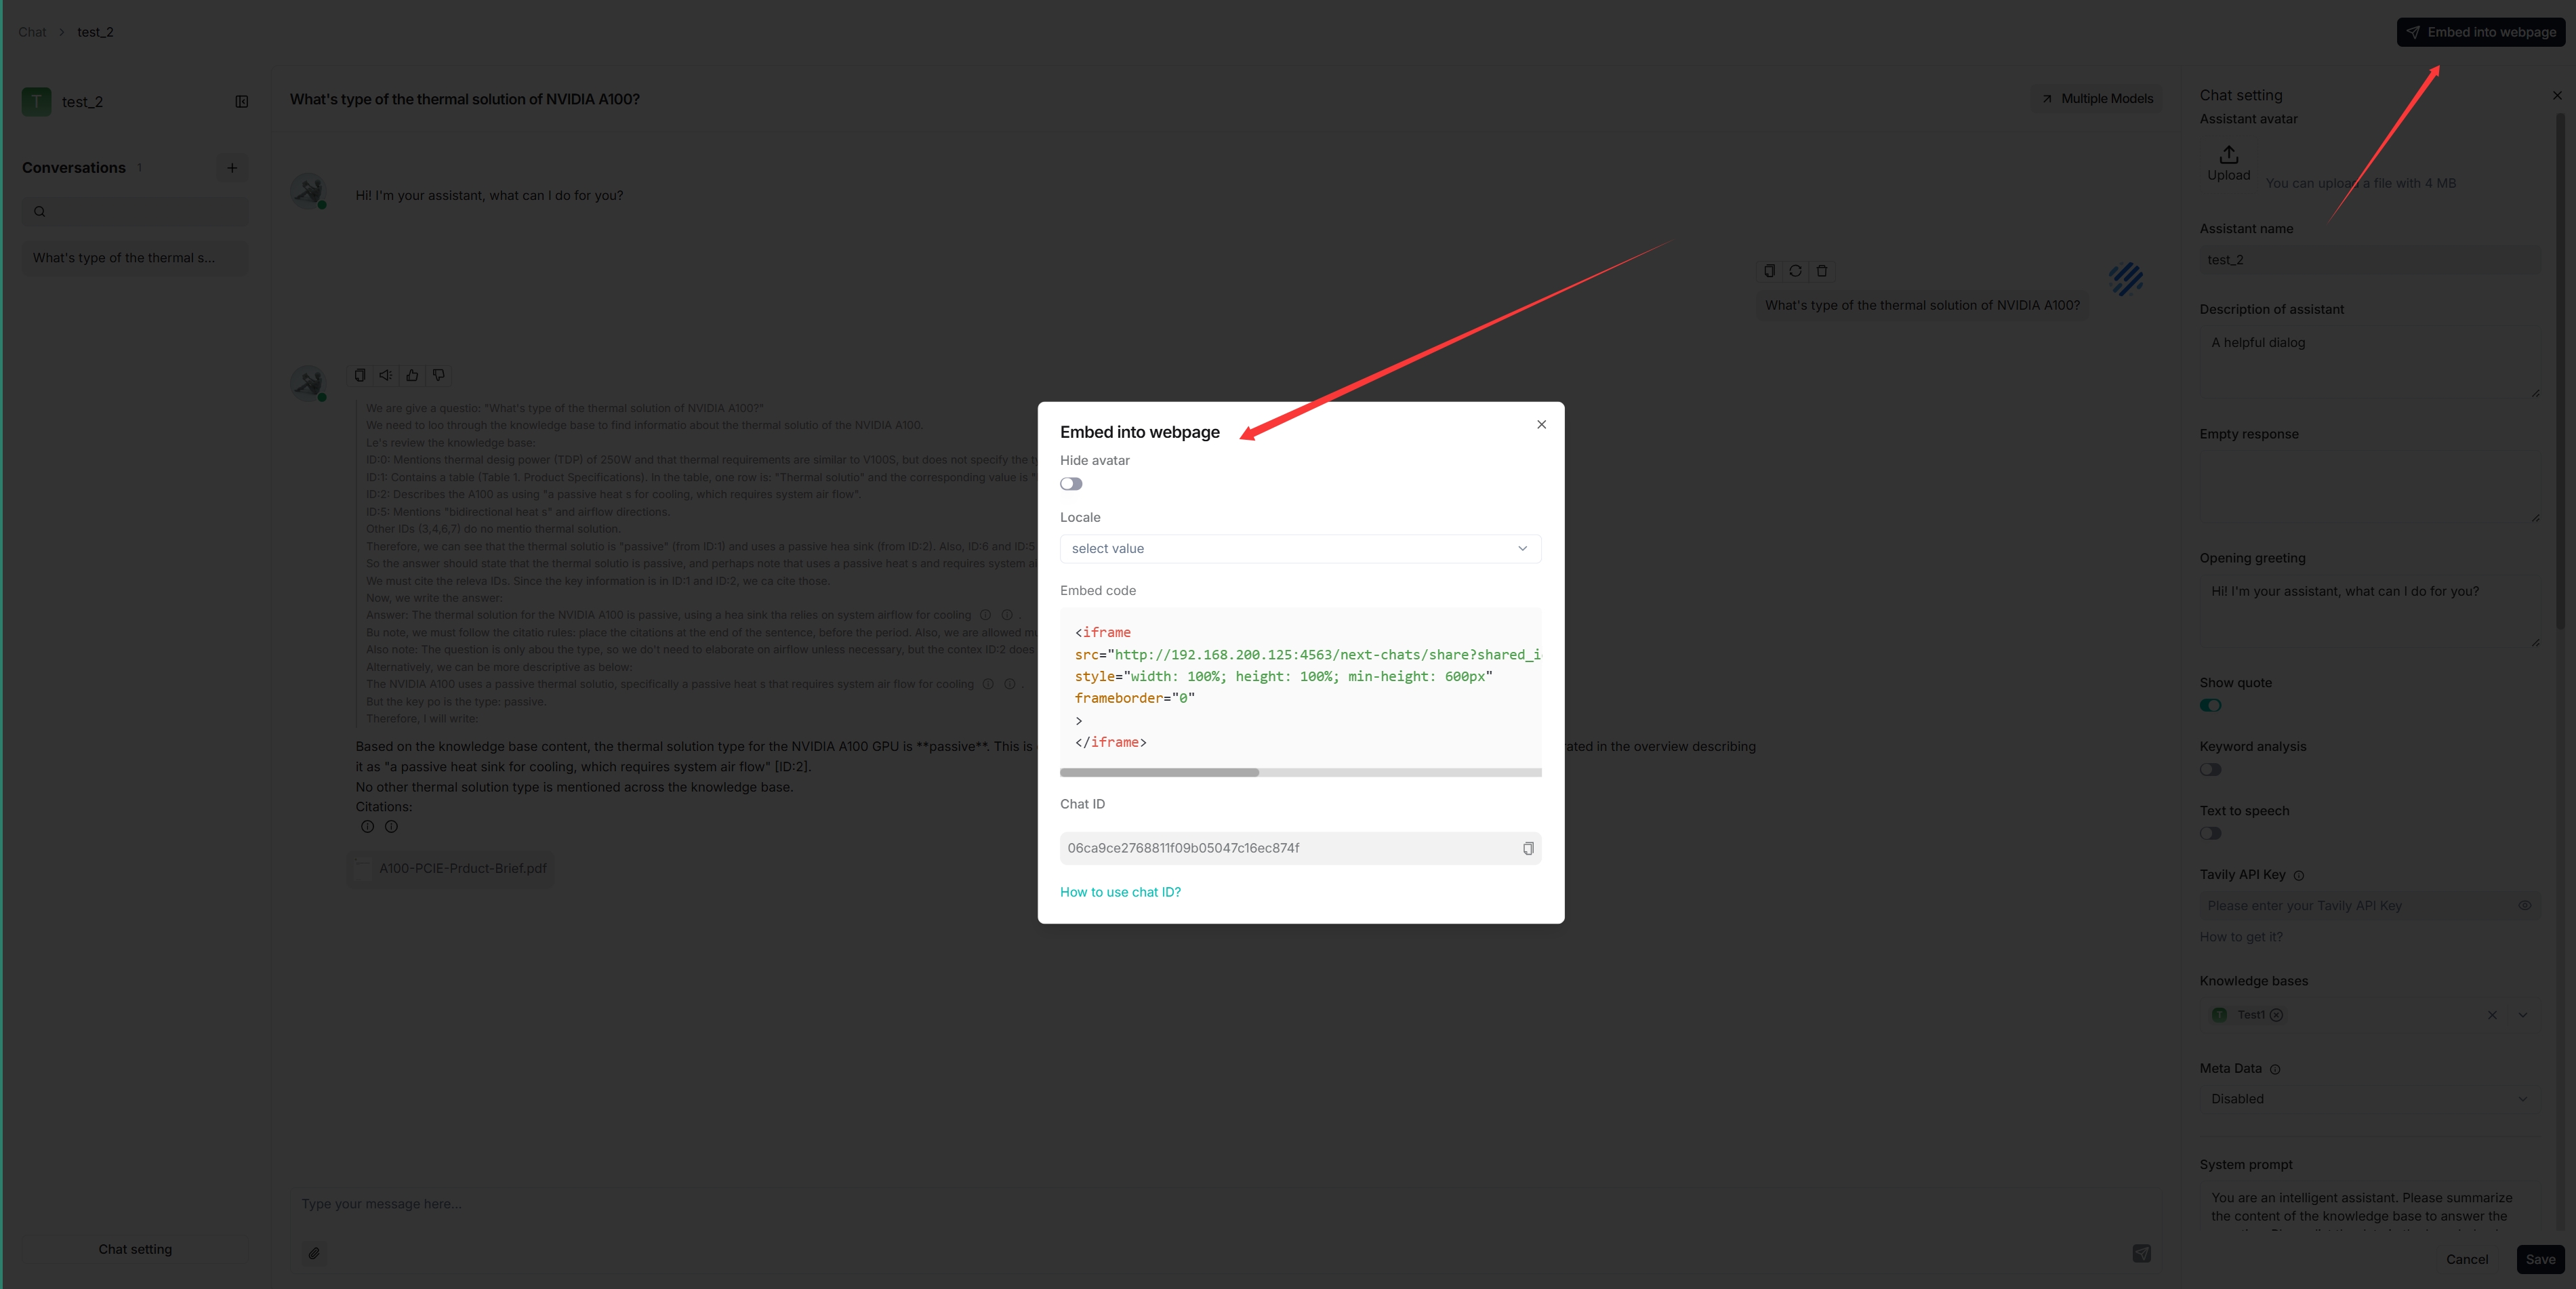The height and width of the screenshot is (1289, 2576).
Task: Click the Description of assistant textarea
Action: point(2369,362)
